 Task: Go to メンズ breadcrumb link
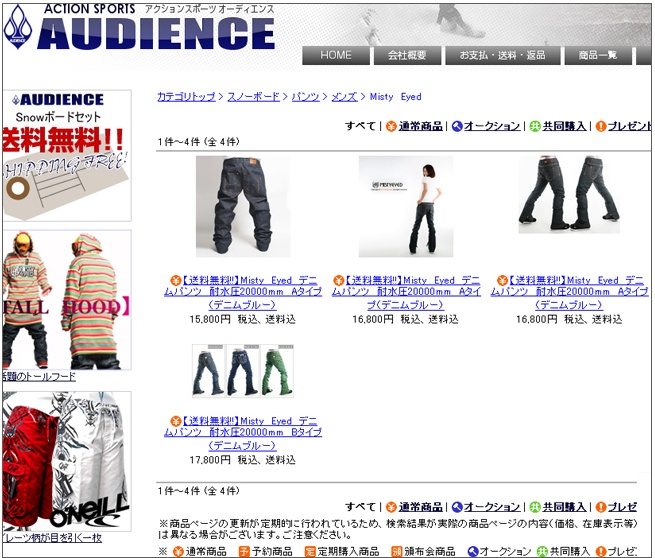[344, 97]
